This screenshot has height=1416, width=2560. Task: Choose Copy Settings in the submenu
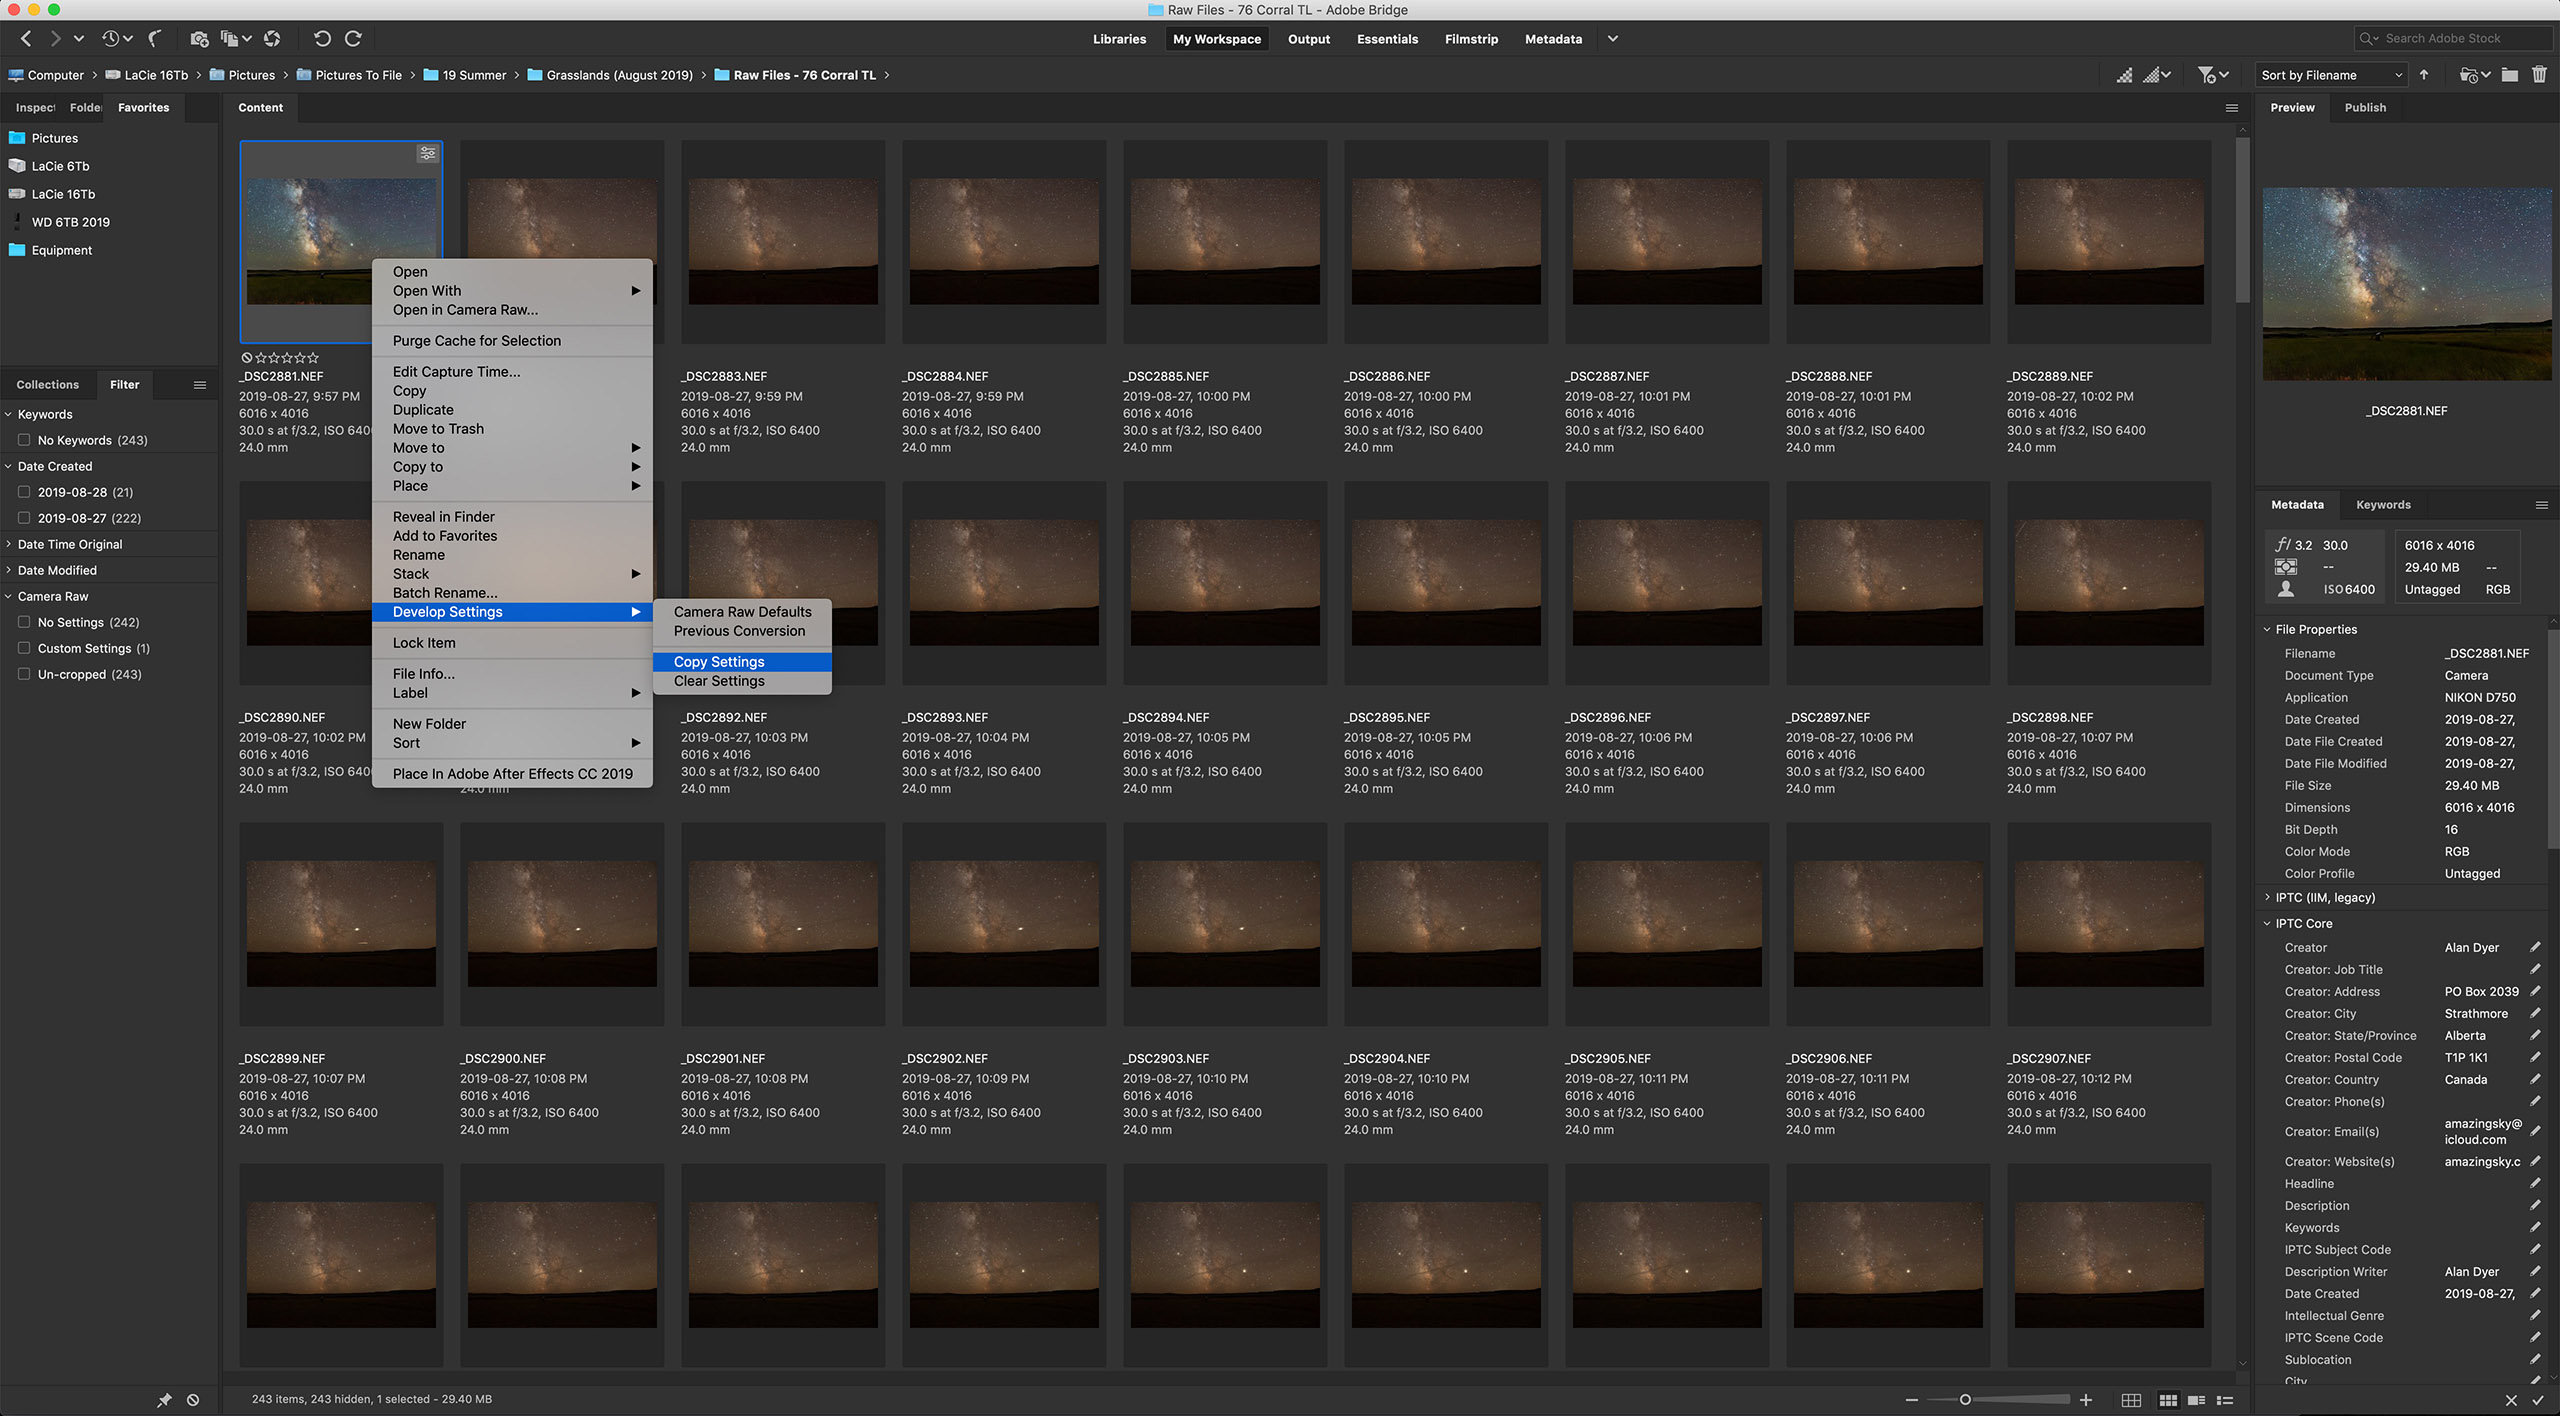point(719,662)
